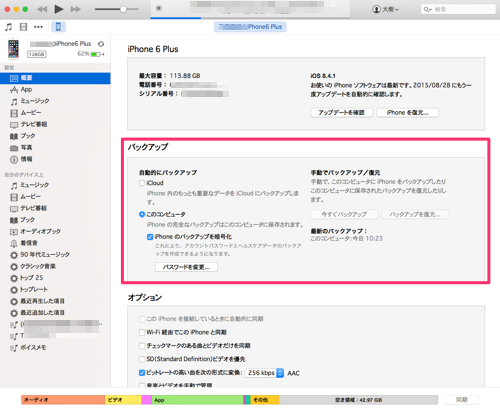
Task: Open ボイスメモ playlist
Action: (x=55, y=348)
